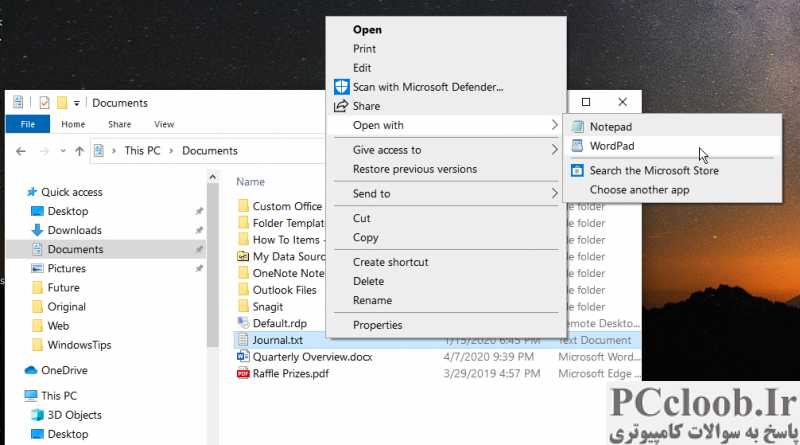
Task: Click the Back navigation arrow
Action: 21,151
